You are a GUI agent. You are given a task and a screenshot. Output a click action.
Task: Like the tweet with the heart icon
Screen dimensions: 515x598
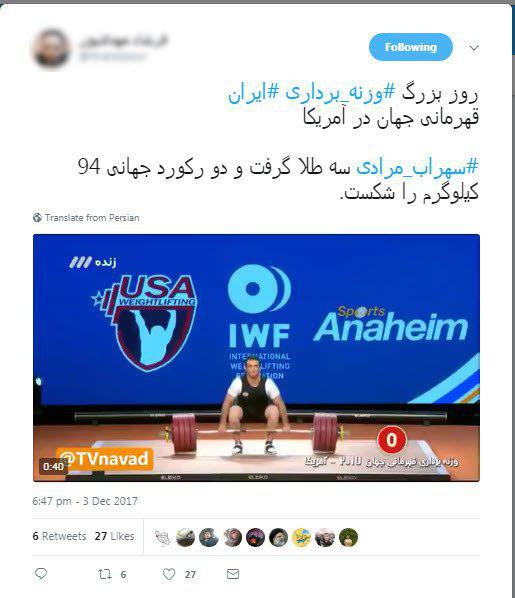[x=169, y=574]
